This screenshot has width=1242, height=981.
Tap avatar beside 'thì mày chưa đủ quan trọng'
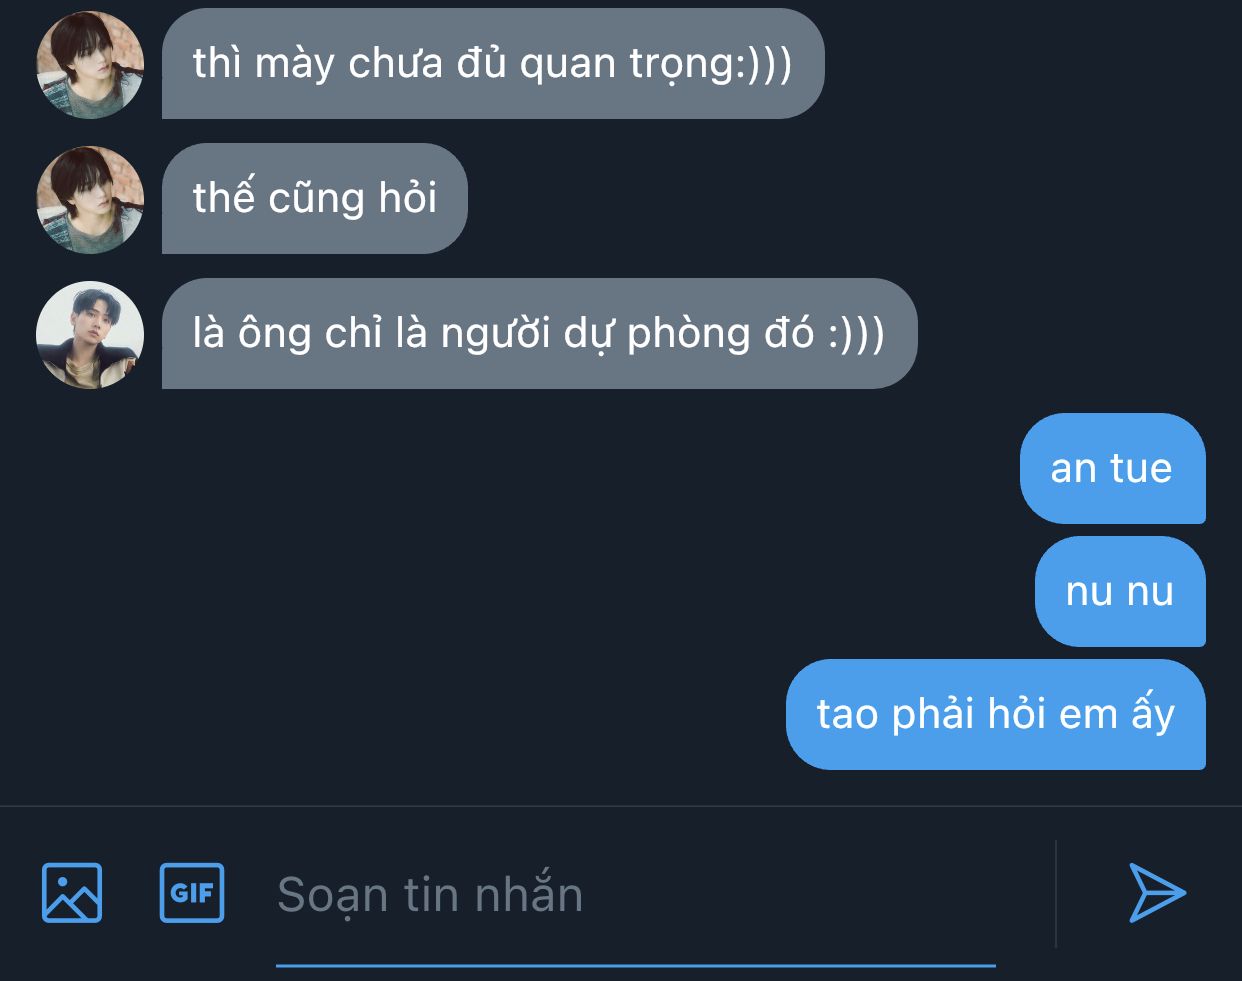(90, 65)
